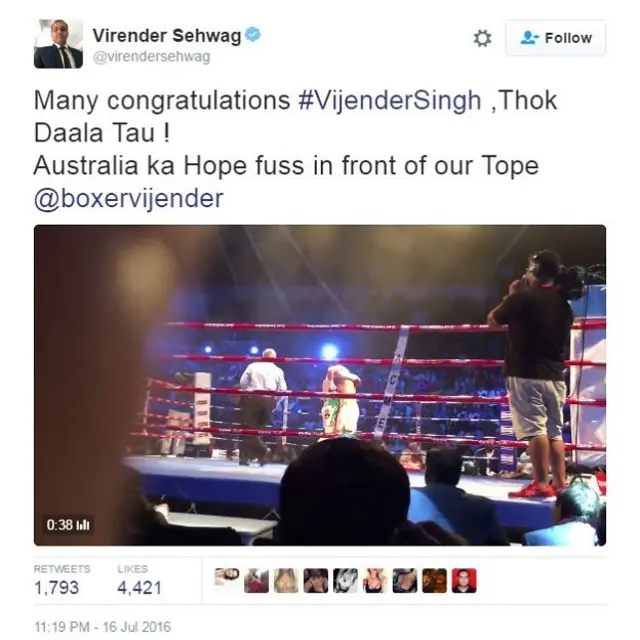Open the @boxervijender mention
Viewport: 640px width, 640px height.
[x=129, y=199]
